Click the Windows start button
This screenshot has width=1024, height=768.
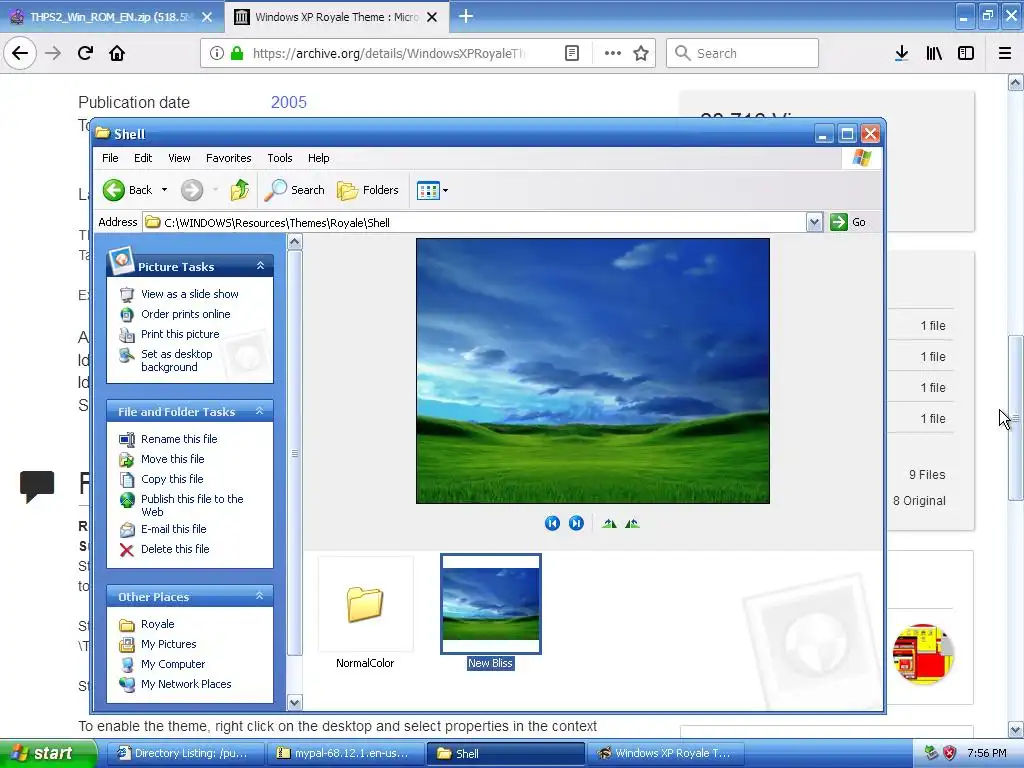[x=47, y=753]
